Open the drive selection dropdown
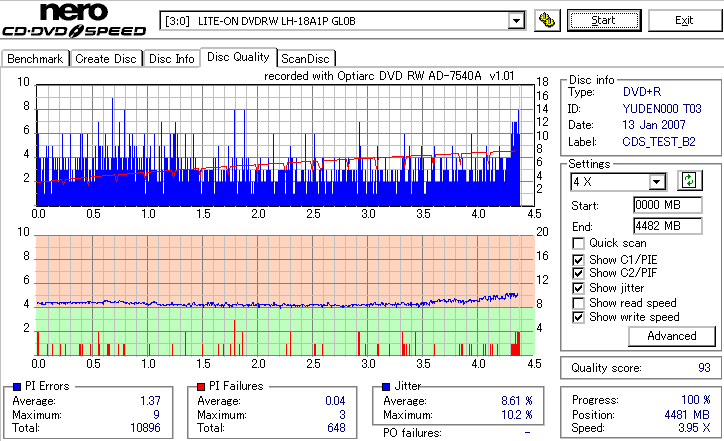 (x=516, y=21)
